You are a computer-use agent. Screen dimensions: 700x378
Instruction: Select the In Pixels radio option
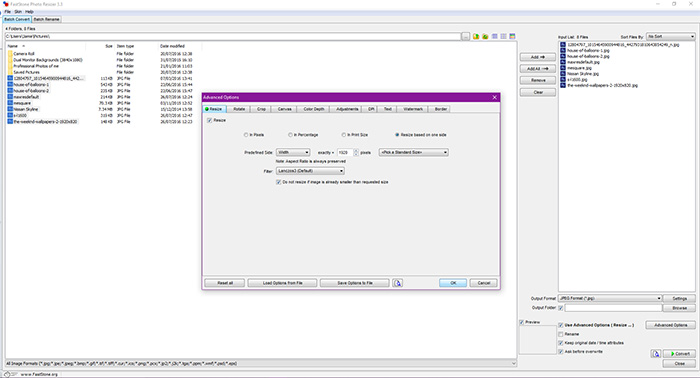coord(246,135)
